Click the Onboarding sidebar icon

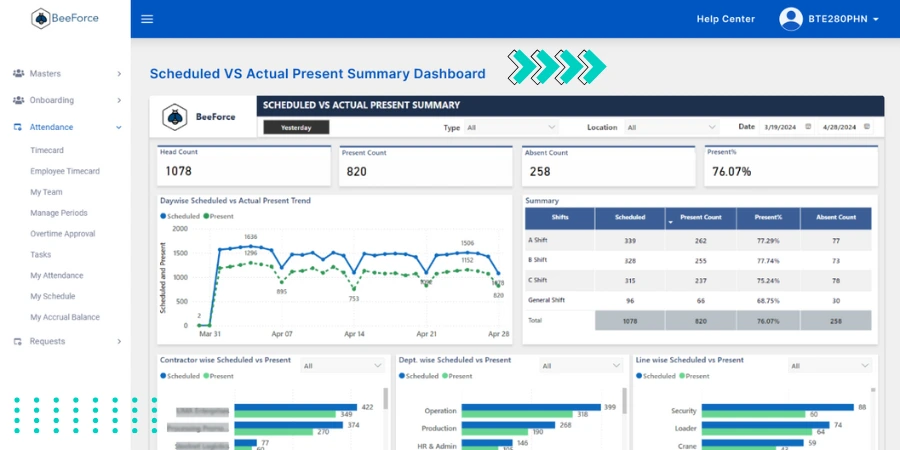click(18, 100)
